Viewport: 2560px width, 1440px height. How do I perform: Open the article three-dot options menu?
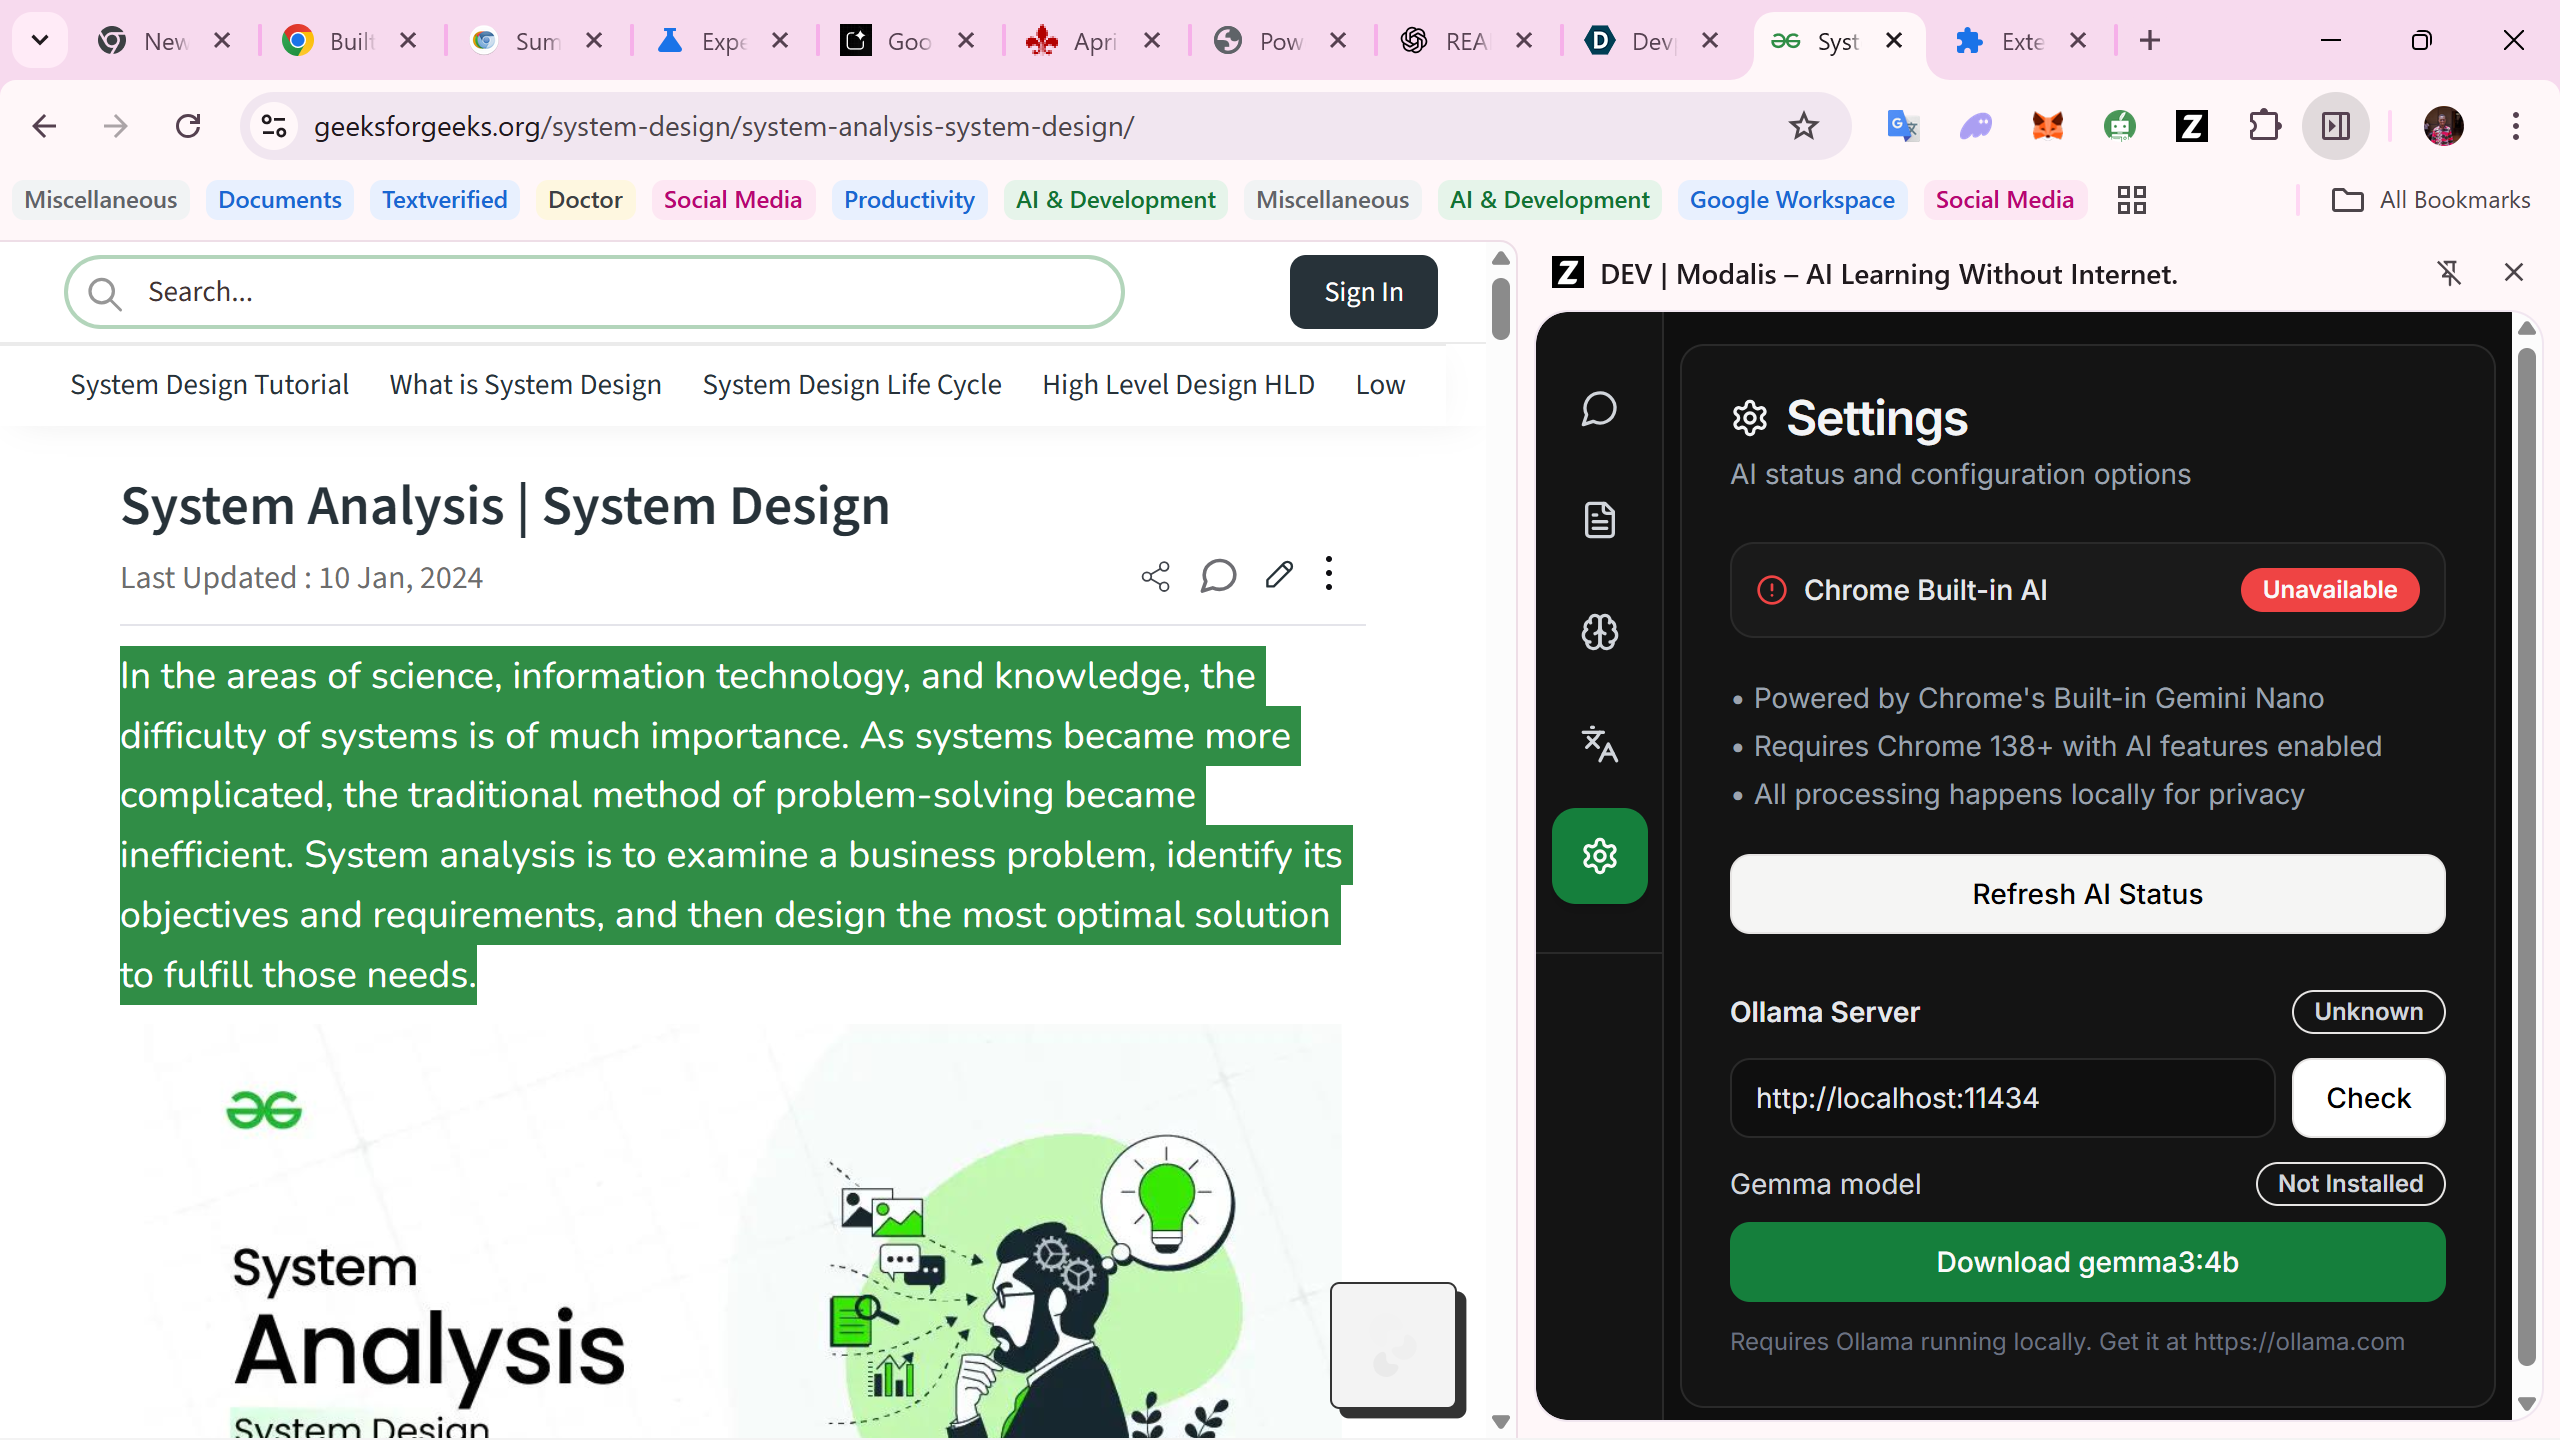(1328, 574)
